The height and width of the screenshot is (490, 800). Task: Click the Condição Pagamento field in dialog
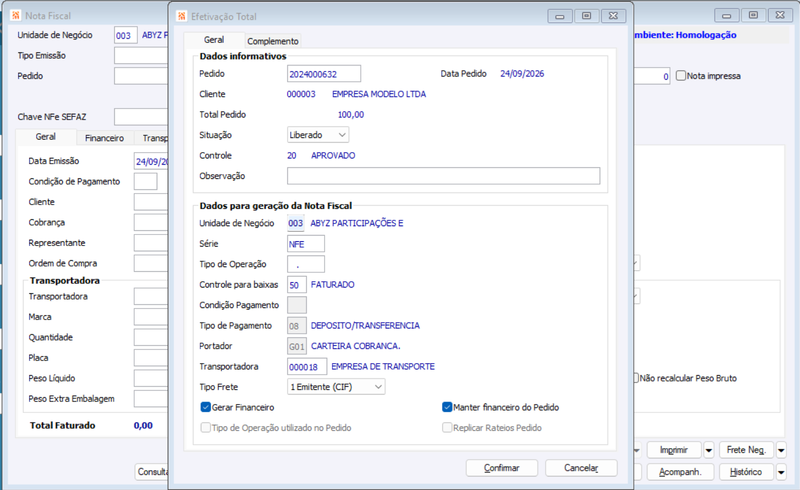tap(296, 305)
